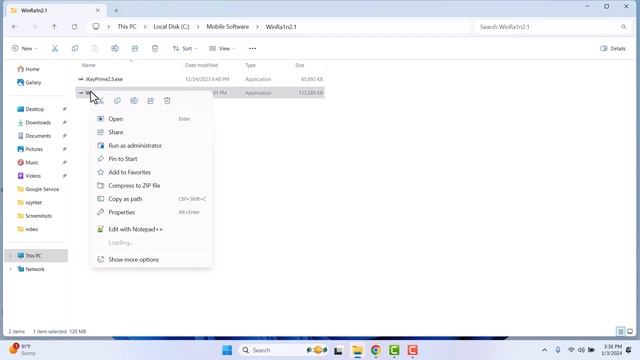The height and width of the screenshot is (360, 640).
Task: Expand the chevron after Mobile Software in the address bar
Action: pyautogui.click(x=257, y=27)
